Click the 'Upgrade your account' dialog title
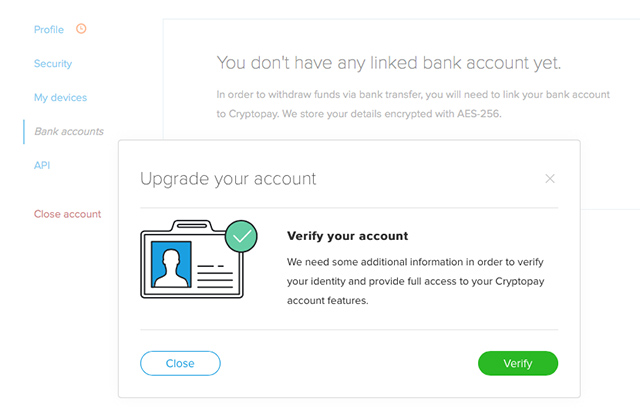The height and width of the screenshot is (415, 640). 228,179
